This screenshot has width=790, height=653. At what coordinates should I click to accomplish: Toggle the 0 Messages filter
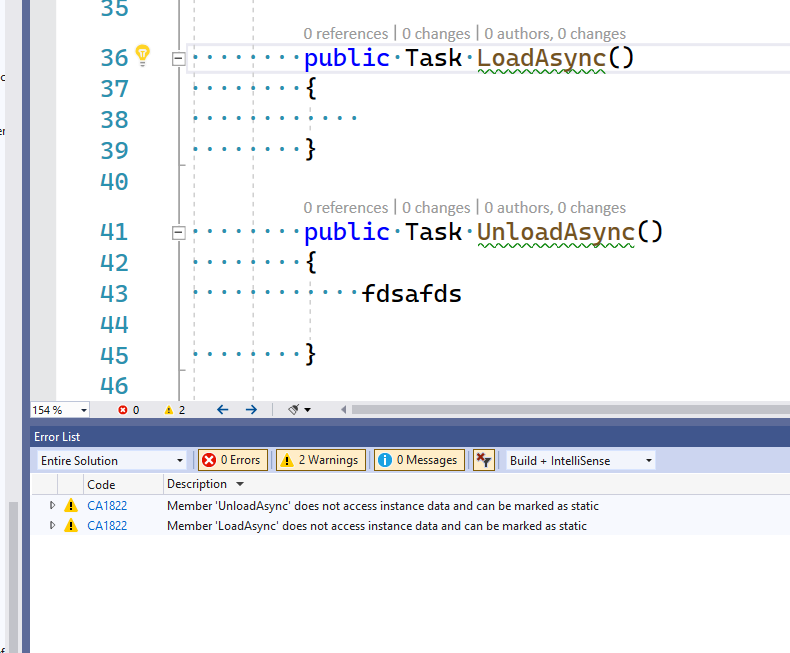coord(419,460)
